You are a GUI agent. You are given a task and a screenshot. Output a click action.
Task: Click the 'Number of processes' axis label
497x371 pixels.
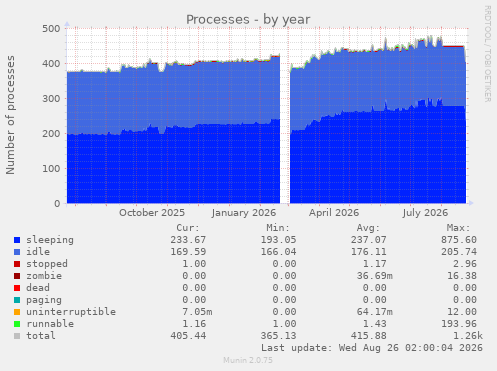pyautogui.click(x=10, y=115)
